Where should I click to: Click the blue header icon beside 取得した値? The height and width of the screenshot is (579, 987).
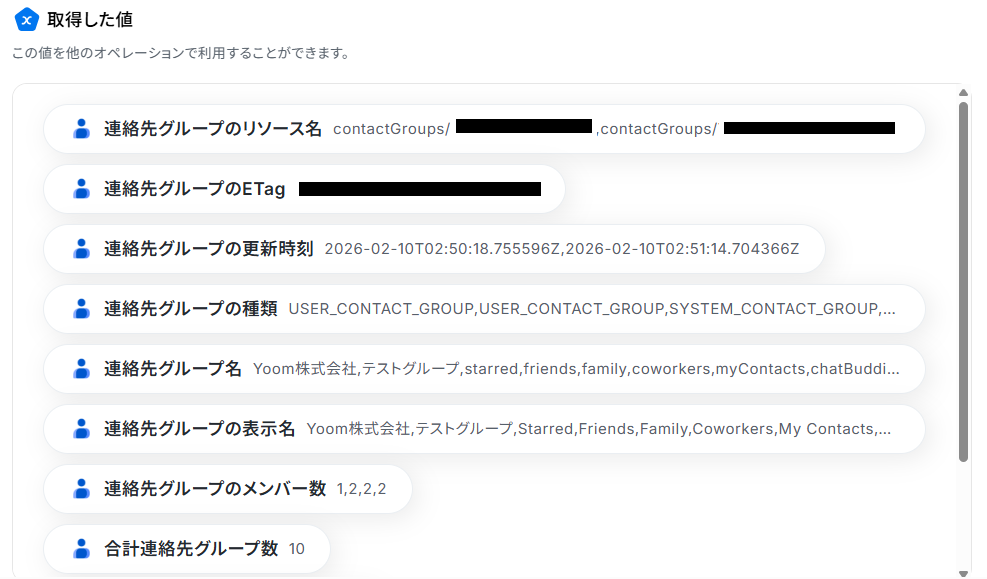click(27, 19)
